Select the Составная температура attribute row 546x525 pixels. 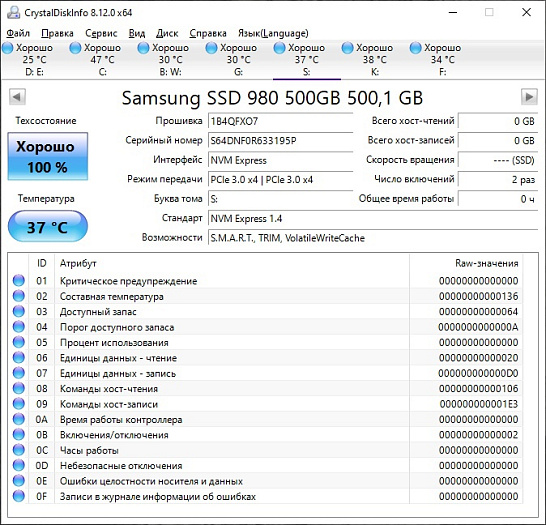(267, 296)
